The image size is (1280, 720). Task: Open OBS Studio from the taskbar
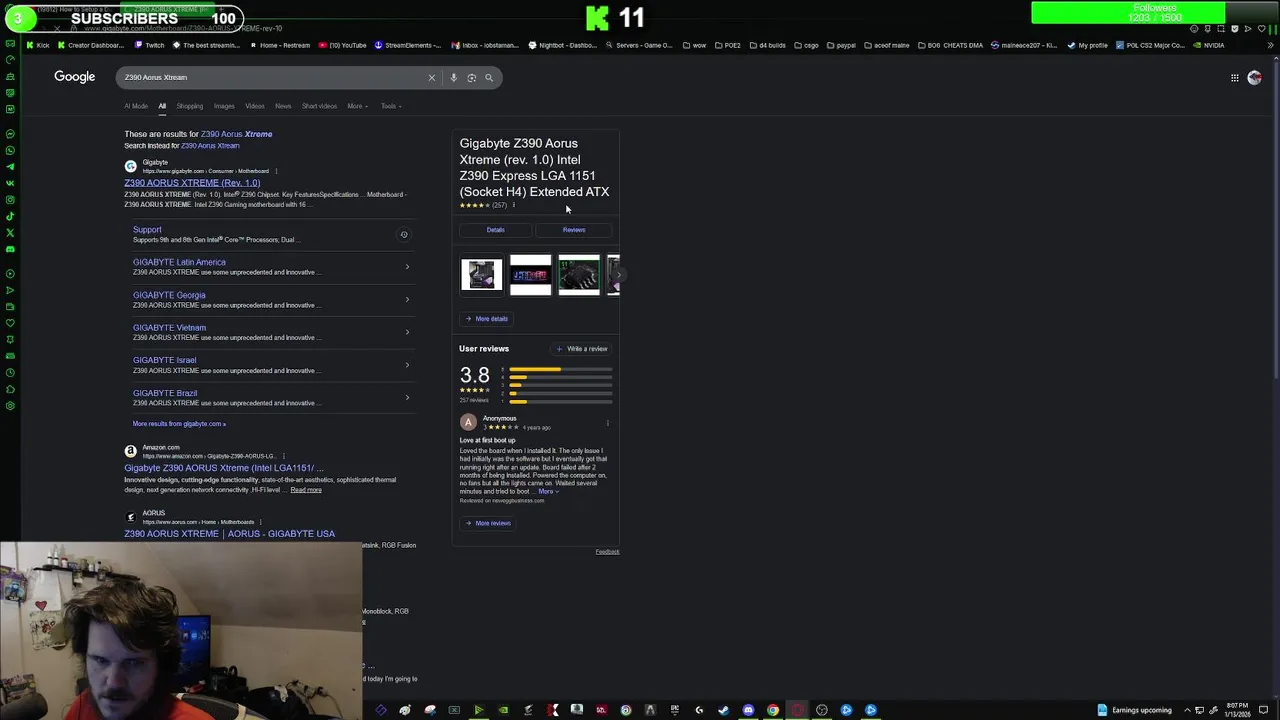click(x=822, y=710)
